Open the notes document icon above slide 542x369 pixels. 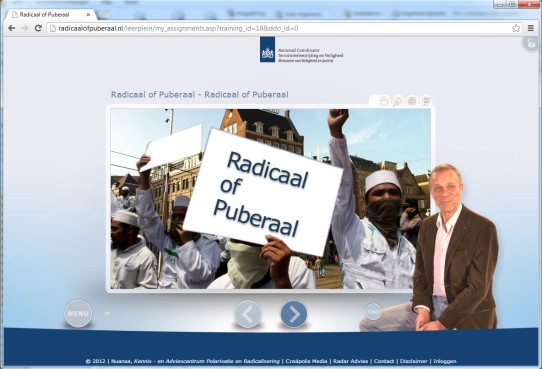coord(426,101)
